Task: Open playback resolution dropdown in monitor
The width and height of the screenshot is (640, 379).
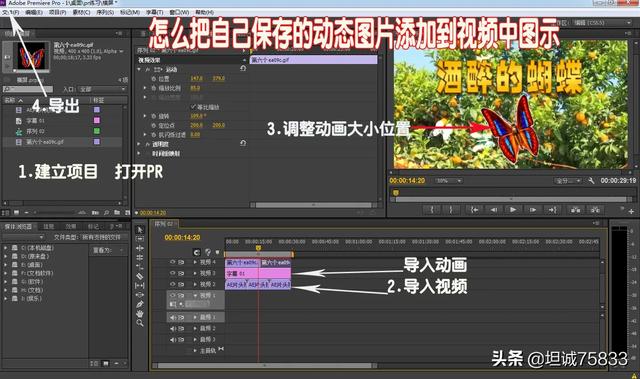Action: point(568,180)
